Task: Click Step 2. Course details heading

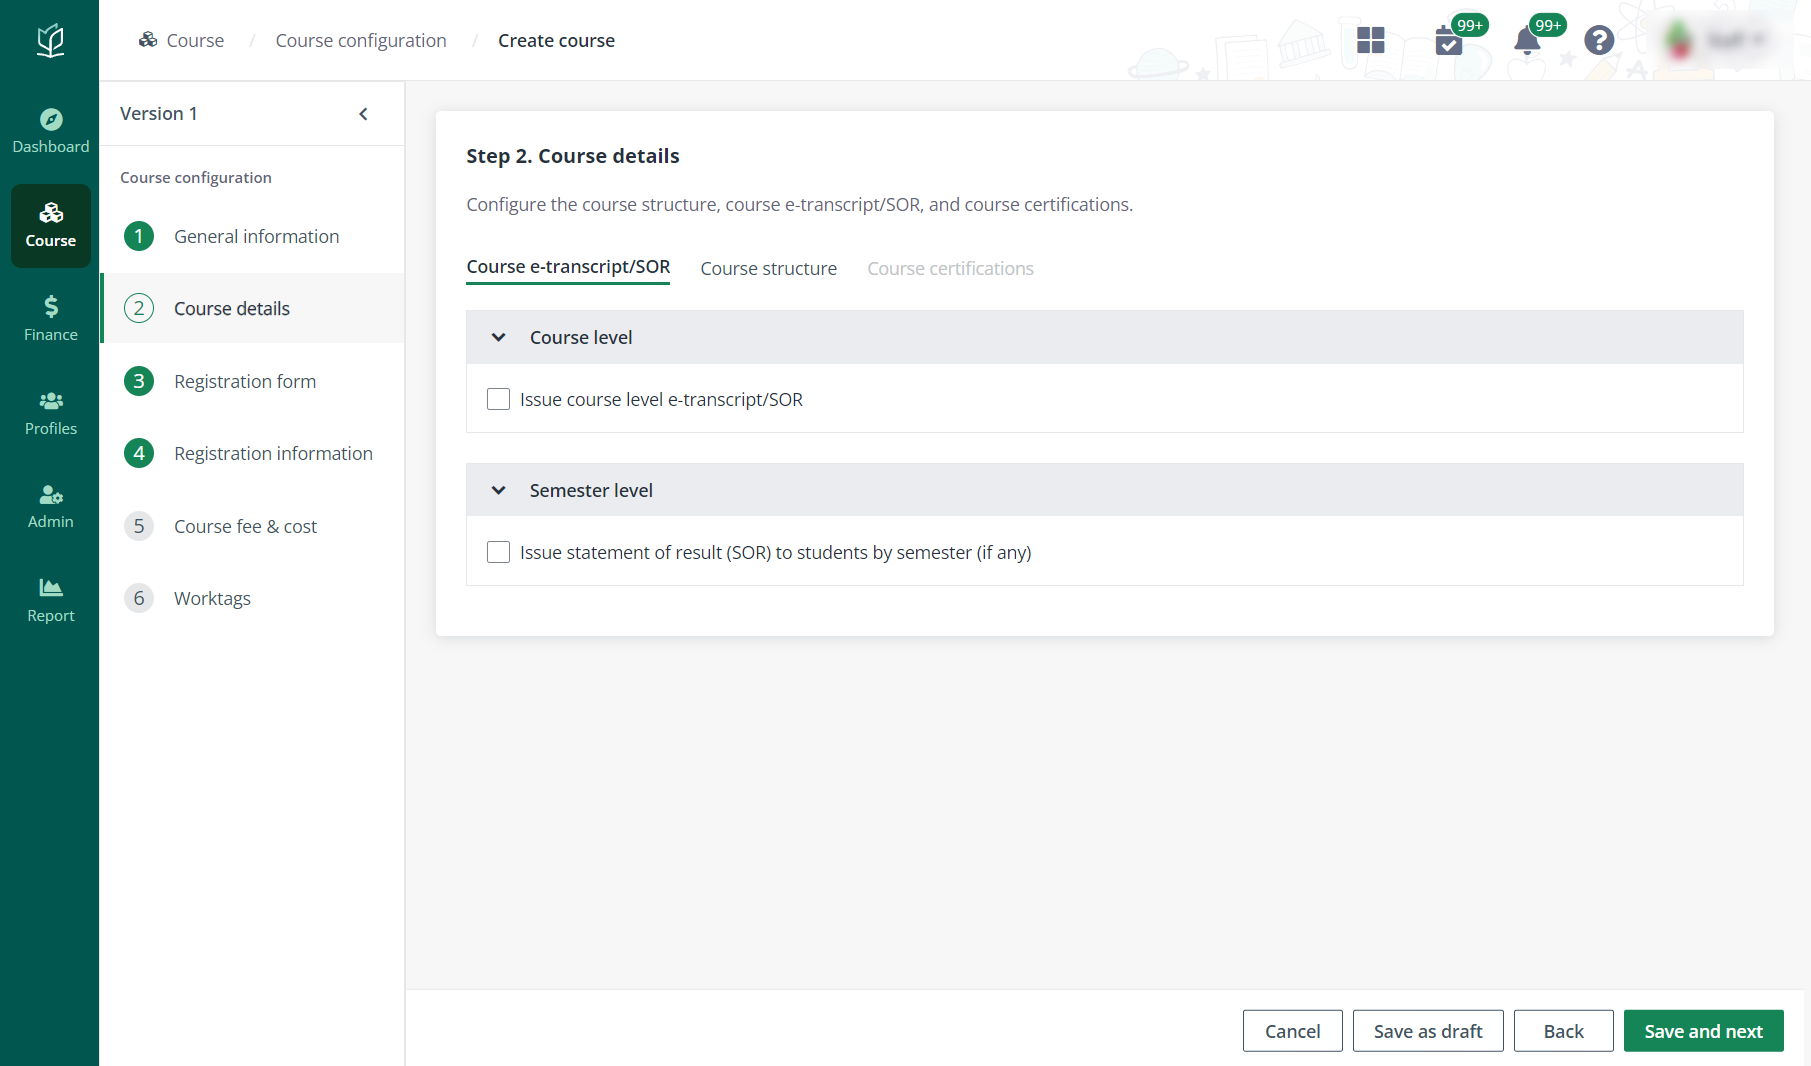Action: coord(572,156)
